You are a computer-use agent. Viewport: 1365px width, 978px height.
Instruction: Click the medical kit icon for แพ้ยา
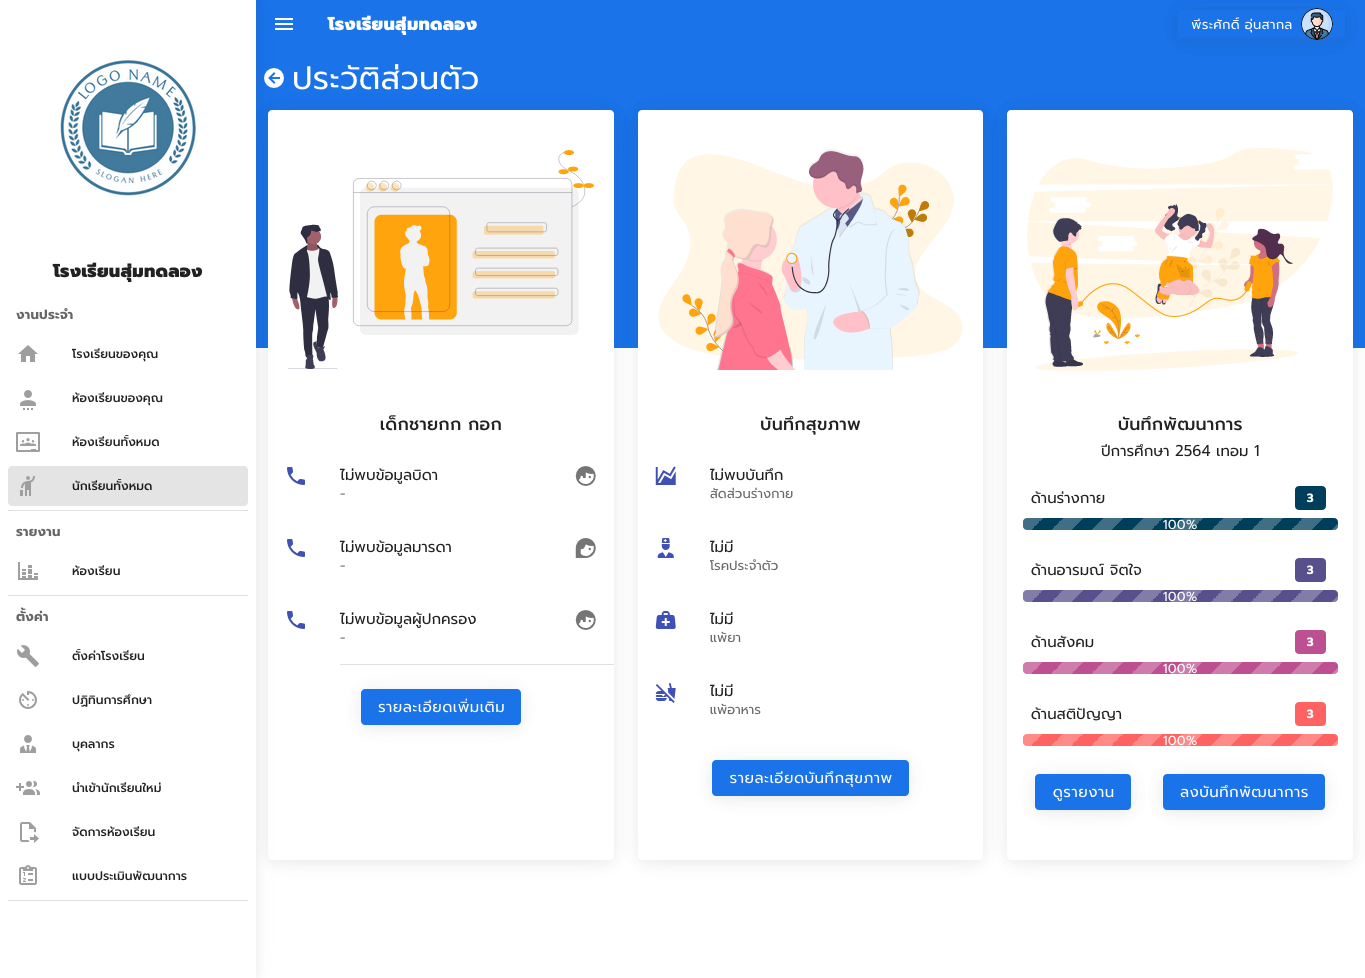pos(666,620)
